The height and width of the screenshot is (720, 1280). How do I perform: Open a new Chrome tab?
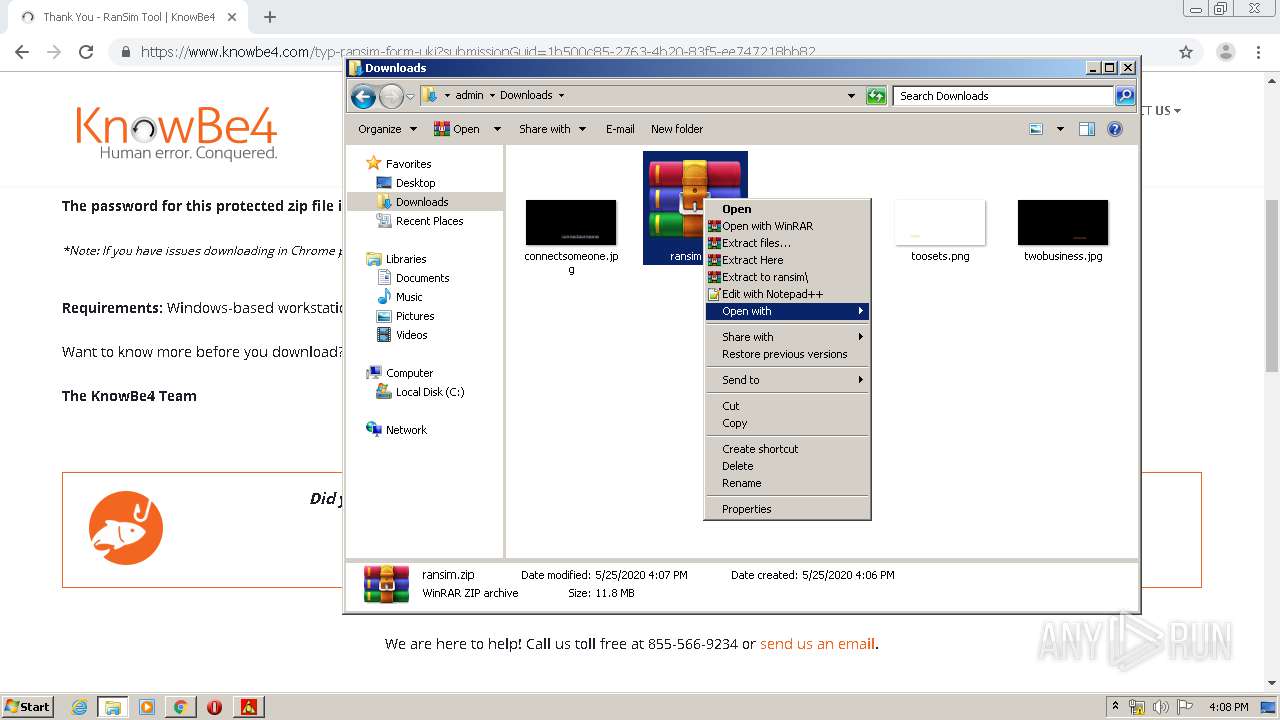[x=270, y=17]
